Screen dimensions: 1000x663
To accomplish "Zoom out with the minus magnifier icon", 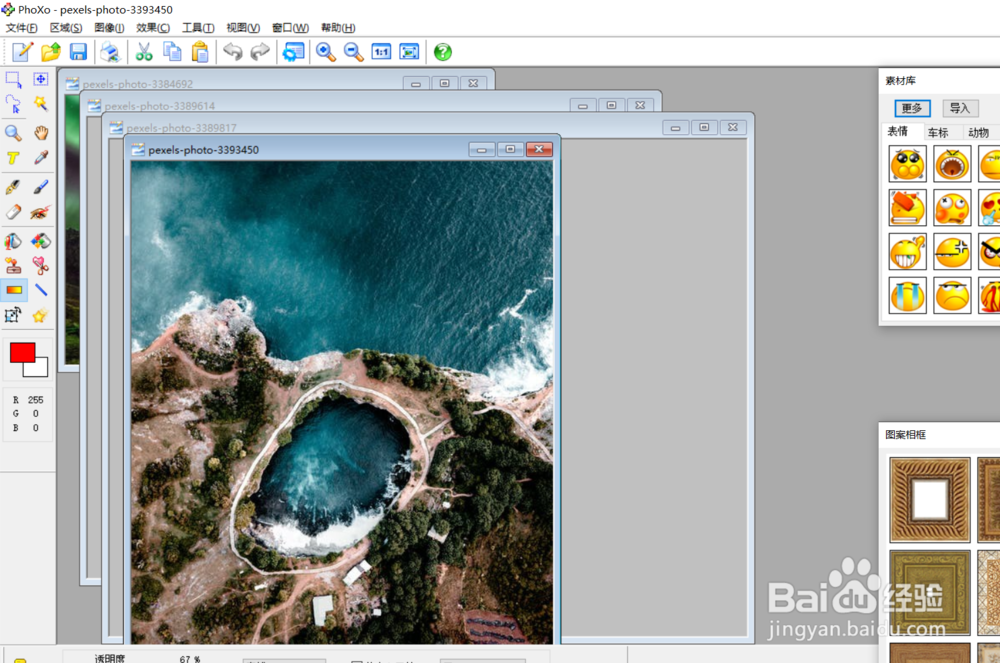I will (x=353, y=52).
